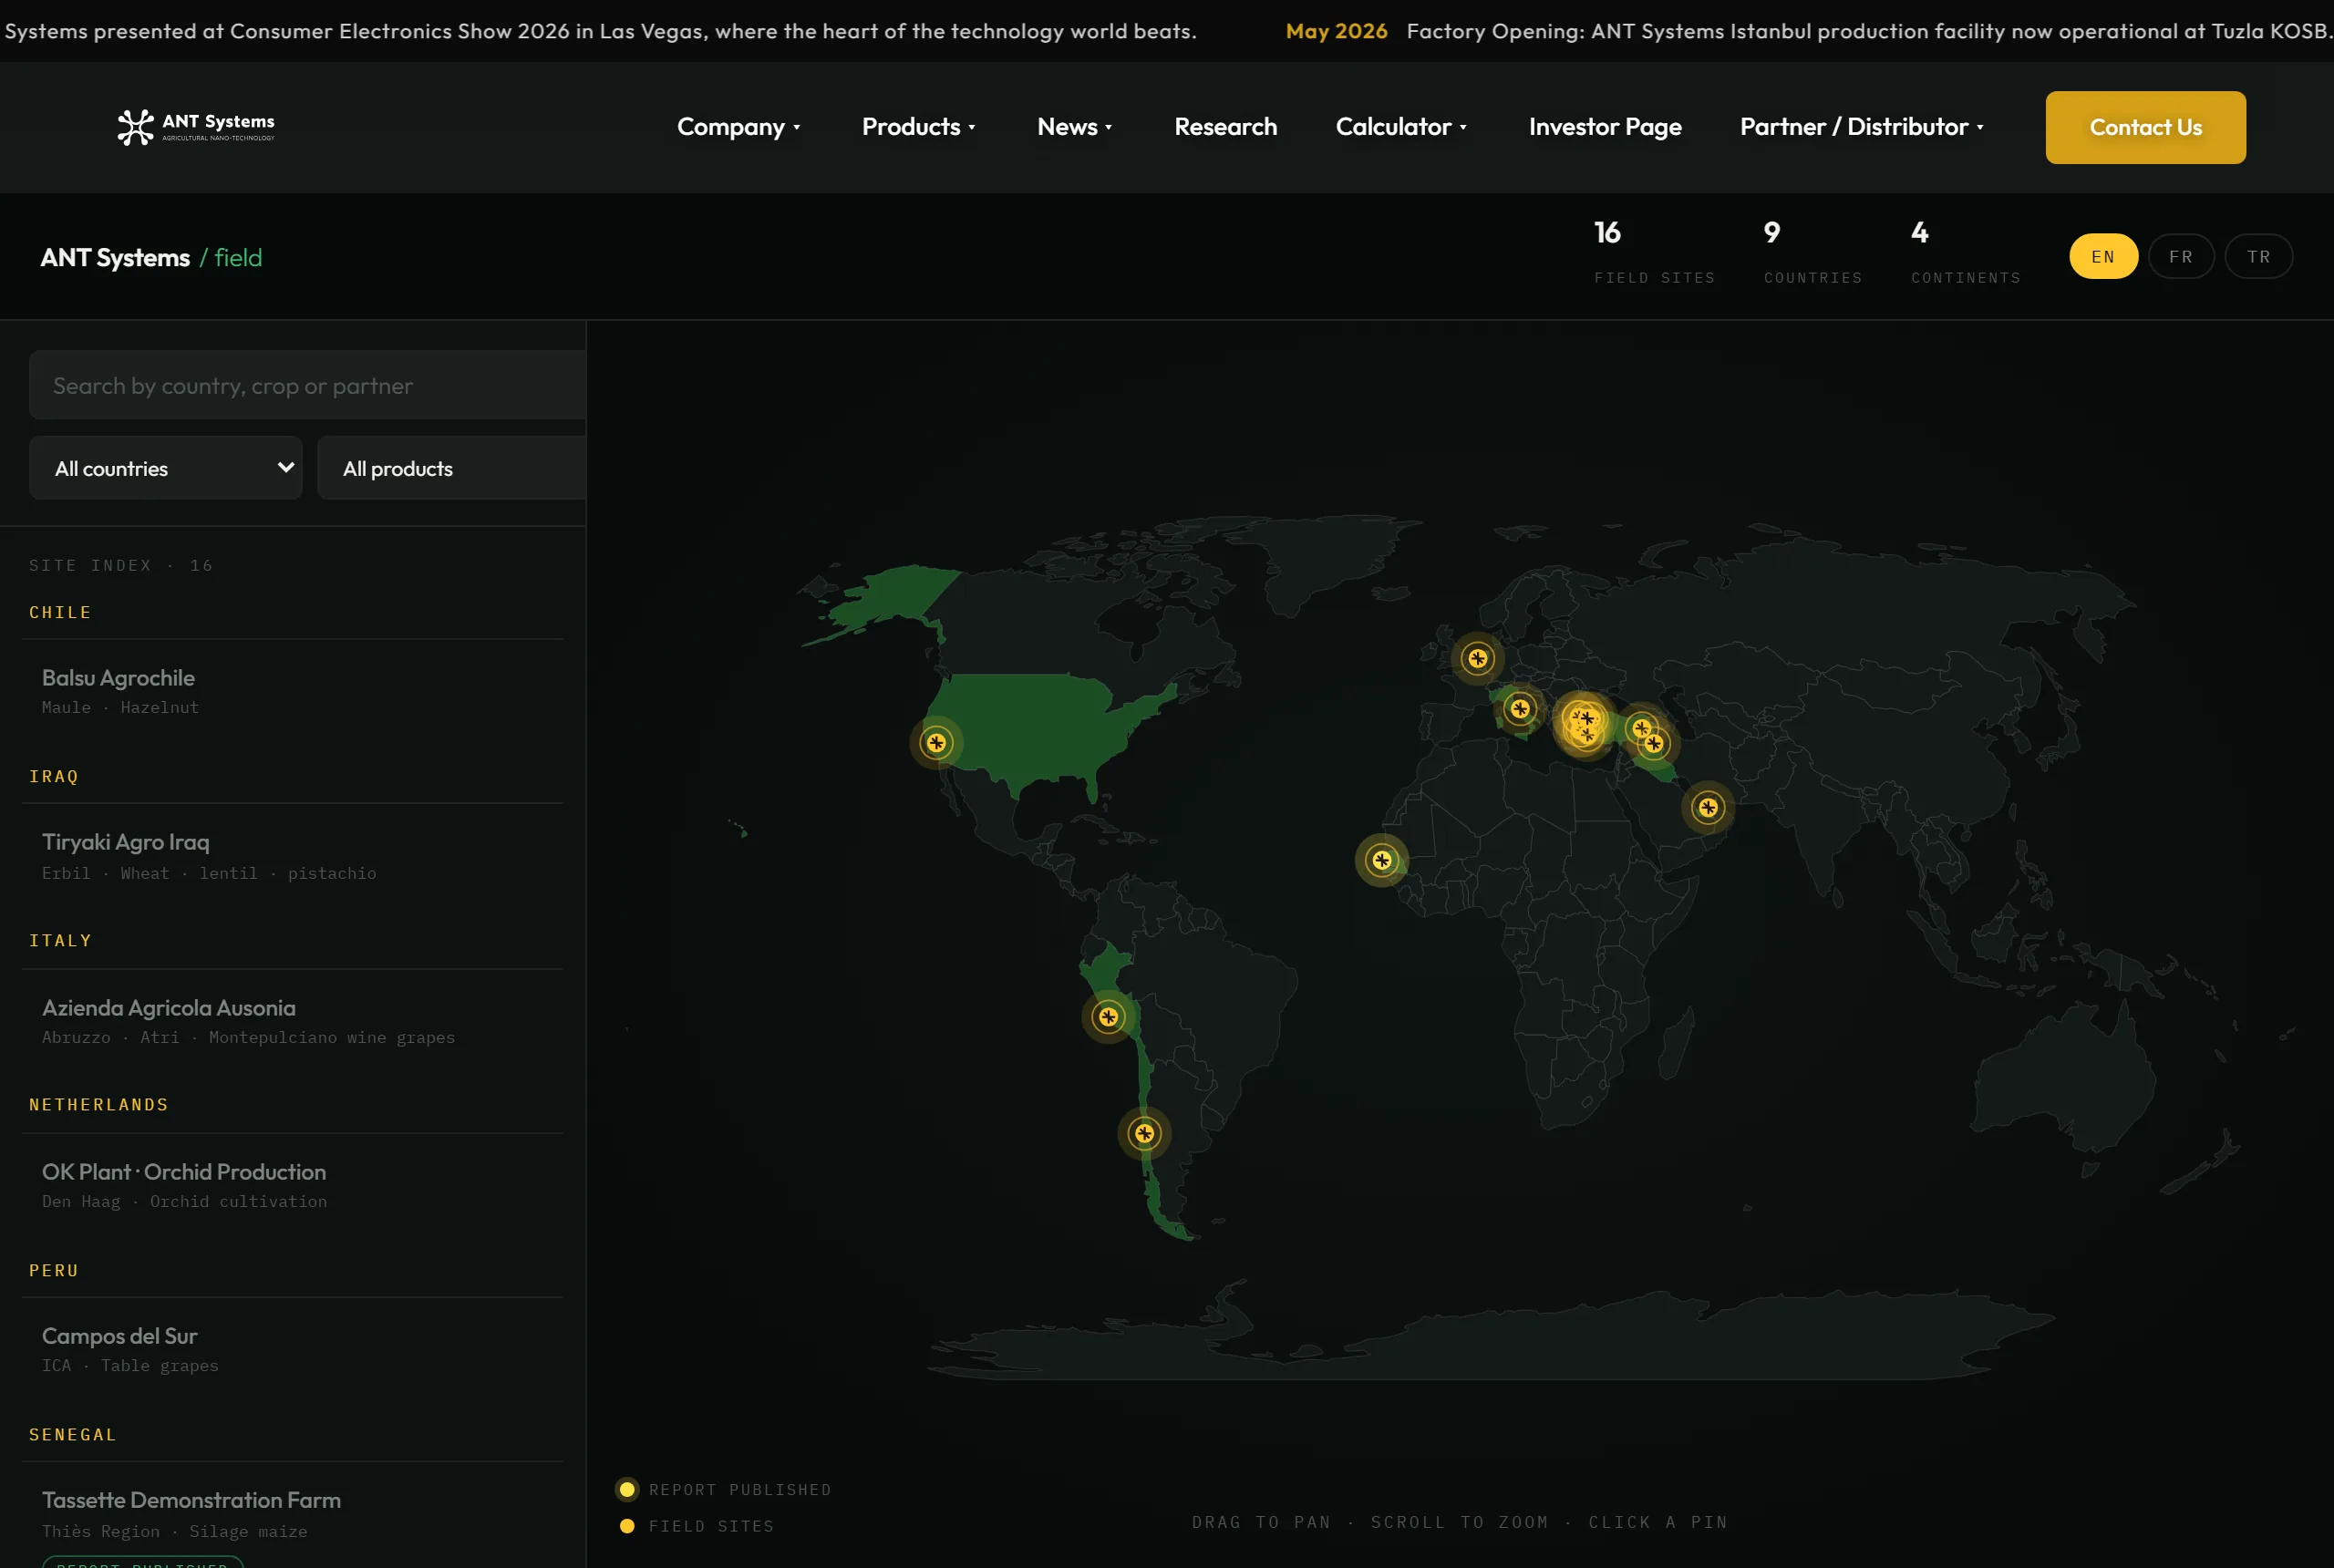Click "Erbil · Wheat · lentil · pistachio" subtitle
This screenshot has height=1568, width=2334.
pyautogui.click(x=209, y=873)
